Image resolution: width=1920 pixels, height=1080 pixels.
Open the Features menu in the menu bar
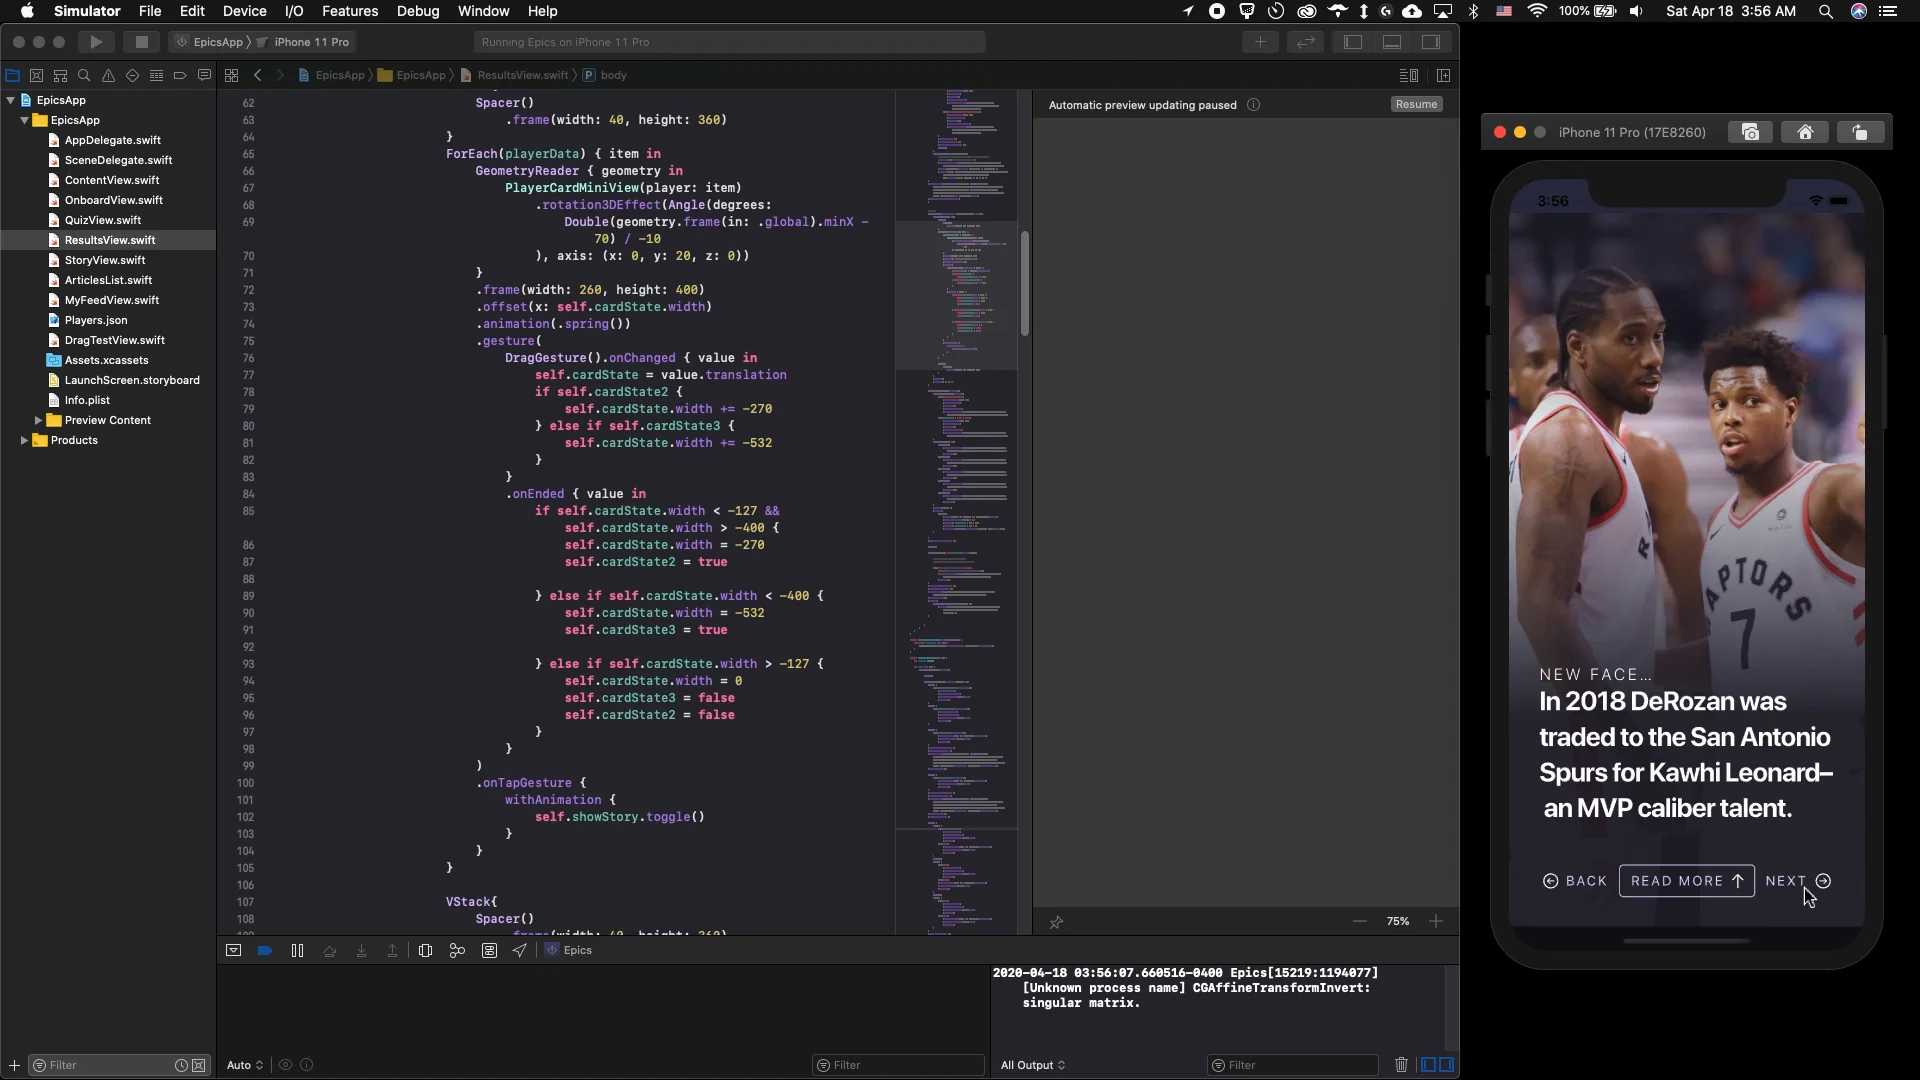tap(349, 11)
